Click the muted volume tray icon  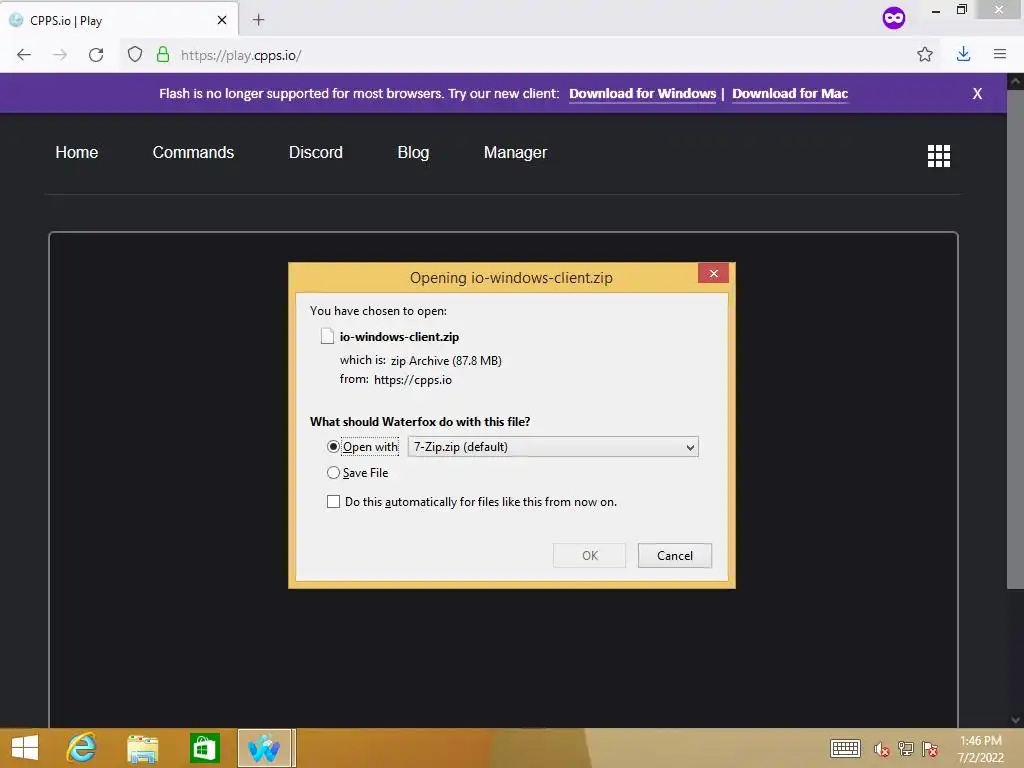[x=881, y=749]
